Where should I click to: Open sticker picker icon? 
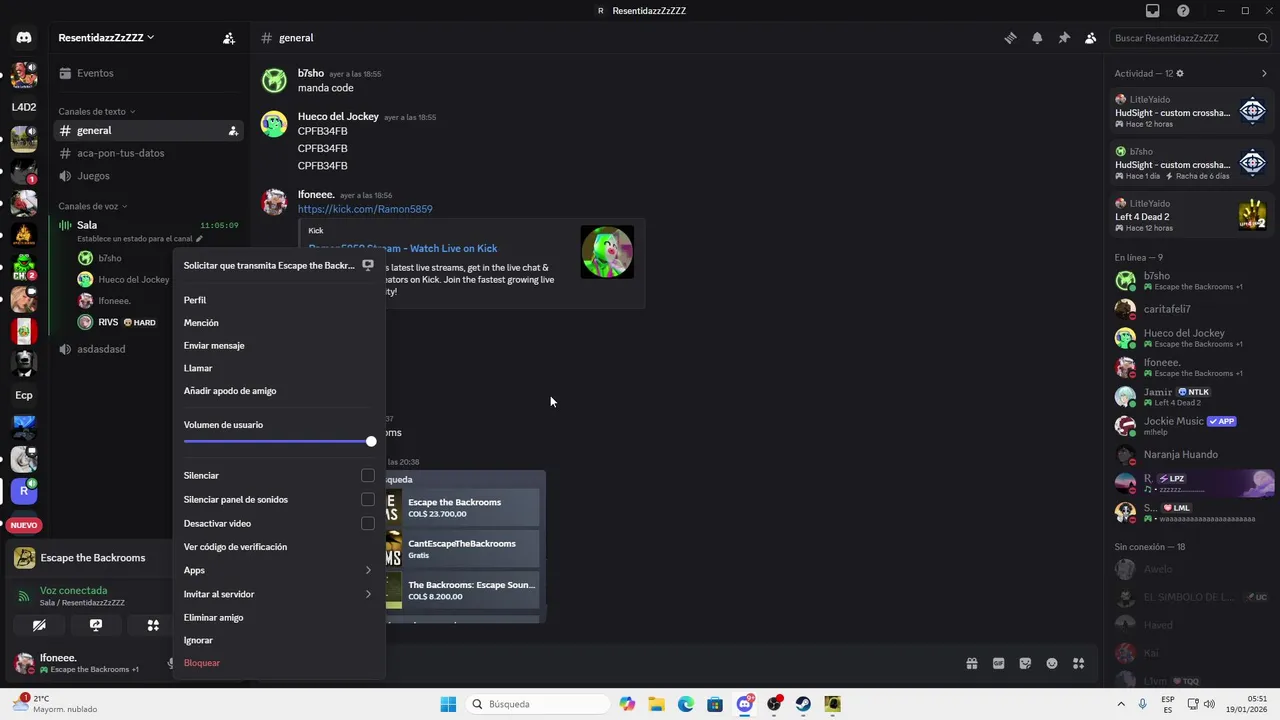point(1025,663)
